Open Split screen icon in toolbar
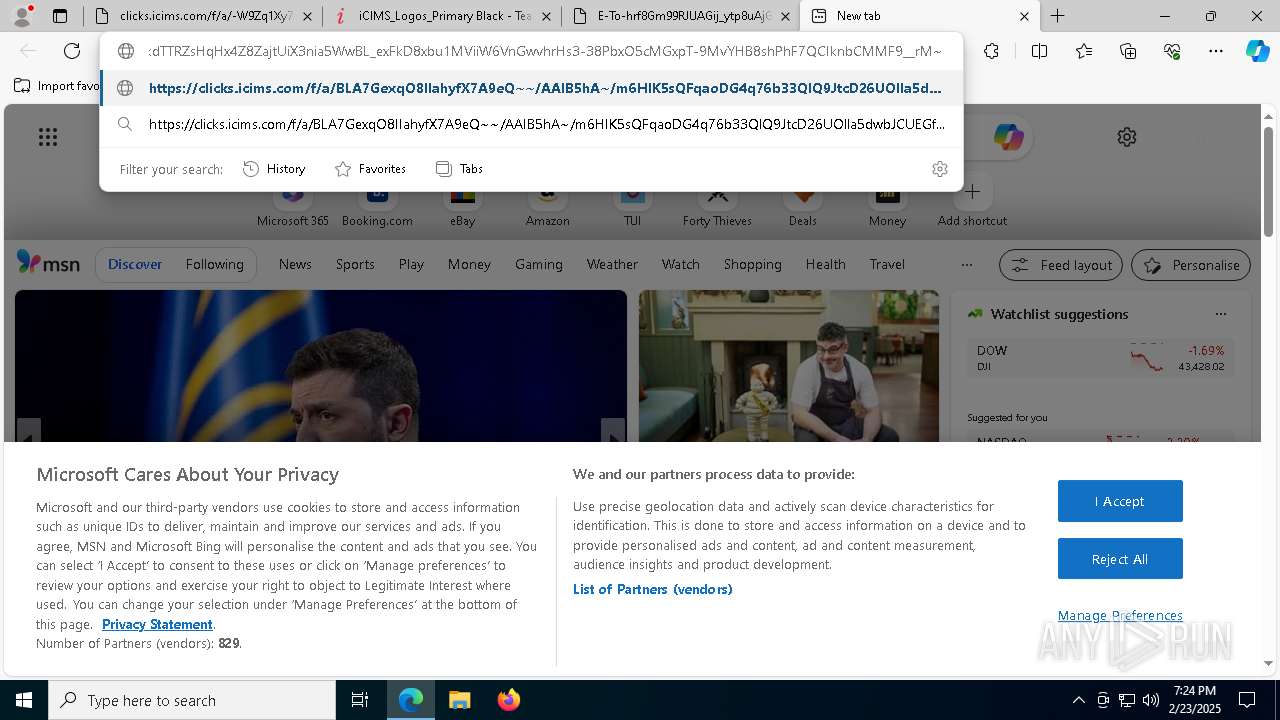This screenshot has height=720, width=1280. click(x=1039, y=51)
